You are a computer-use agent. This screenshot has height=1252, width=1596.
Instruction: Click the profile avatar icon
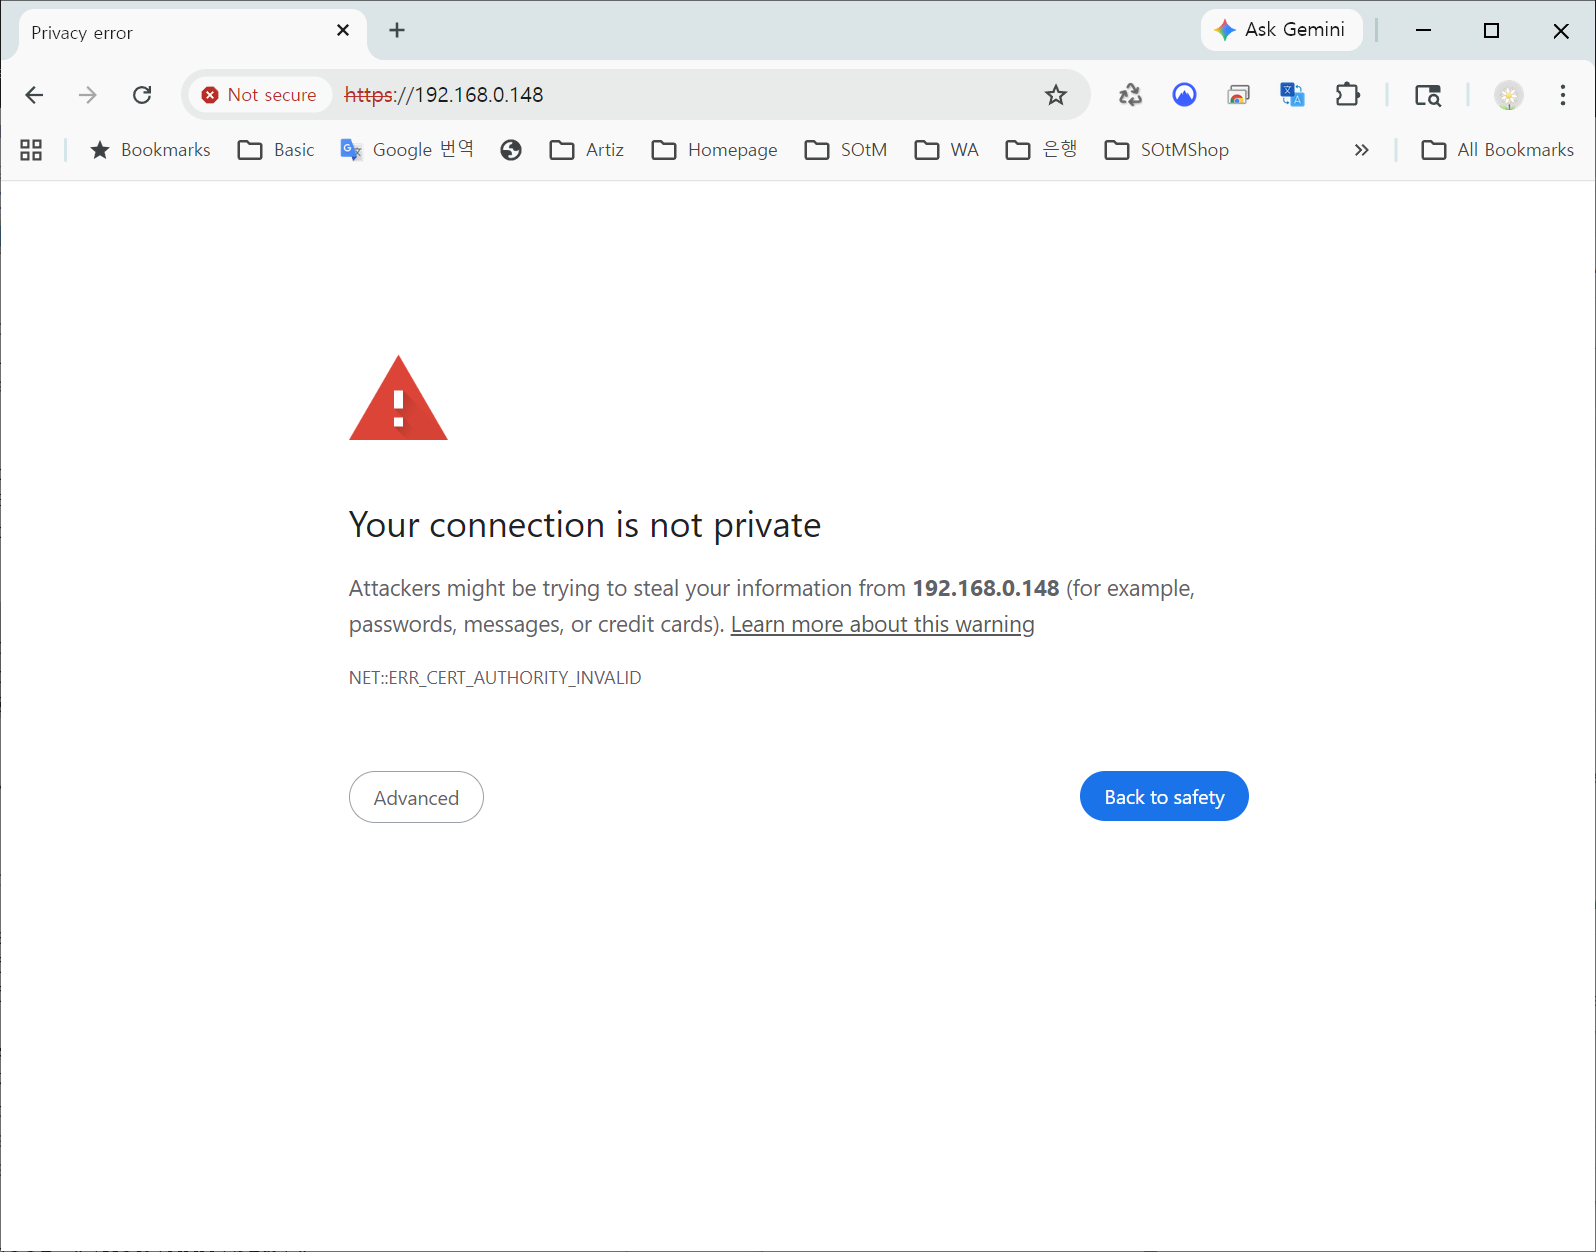pyautogui.click(x=1508, y=95)
